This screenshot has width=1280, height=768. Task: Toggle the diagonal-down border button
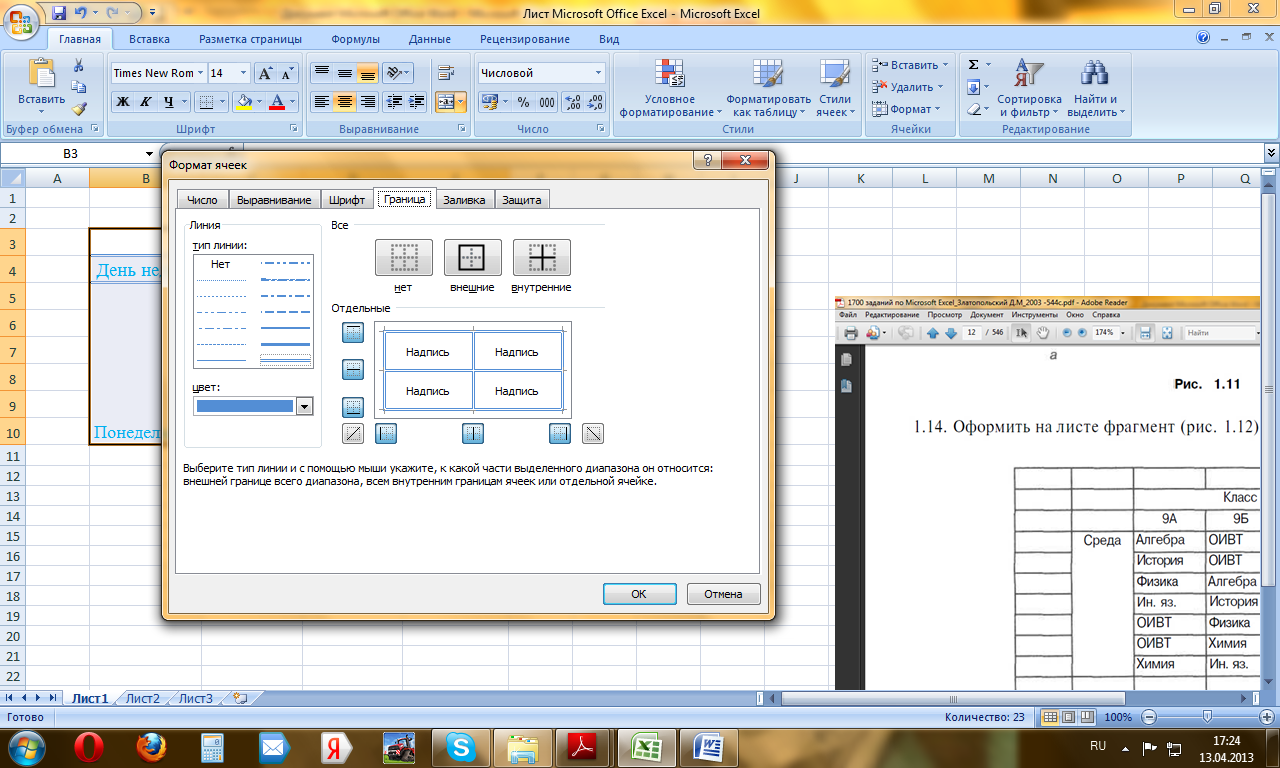[x=593, y=433]
